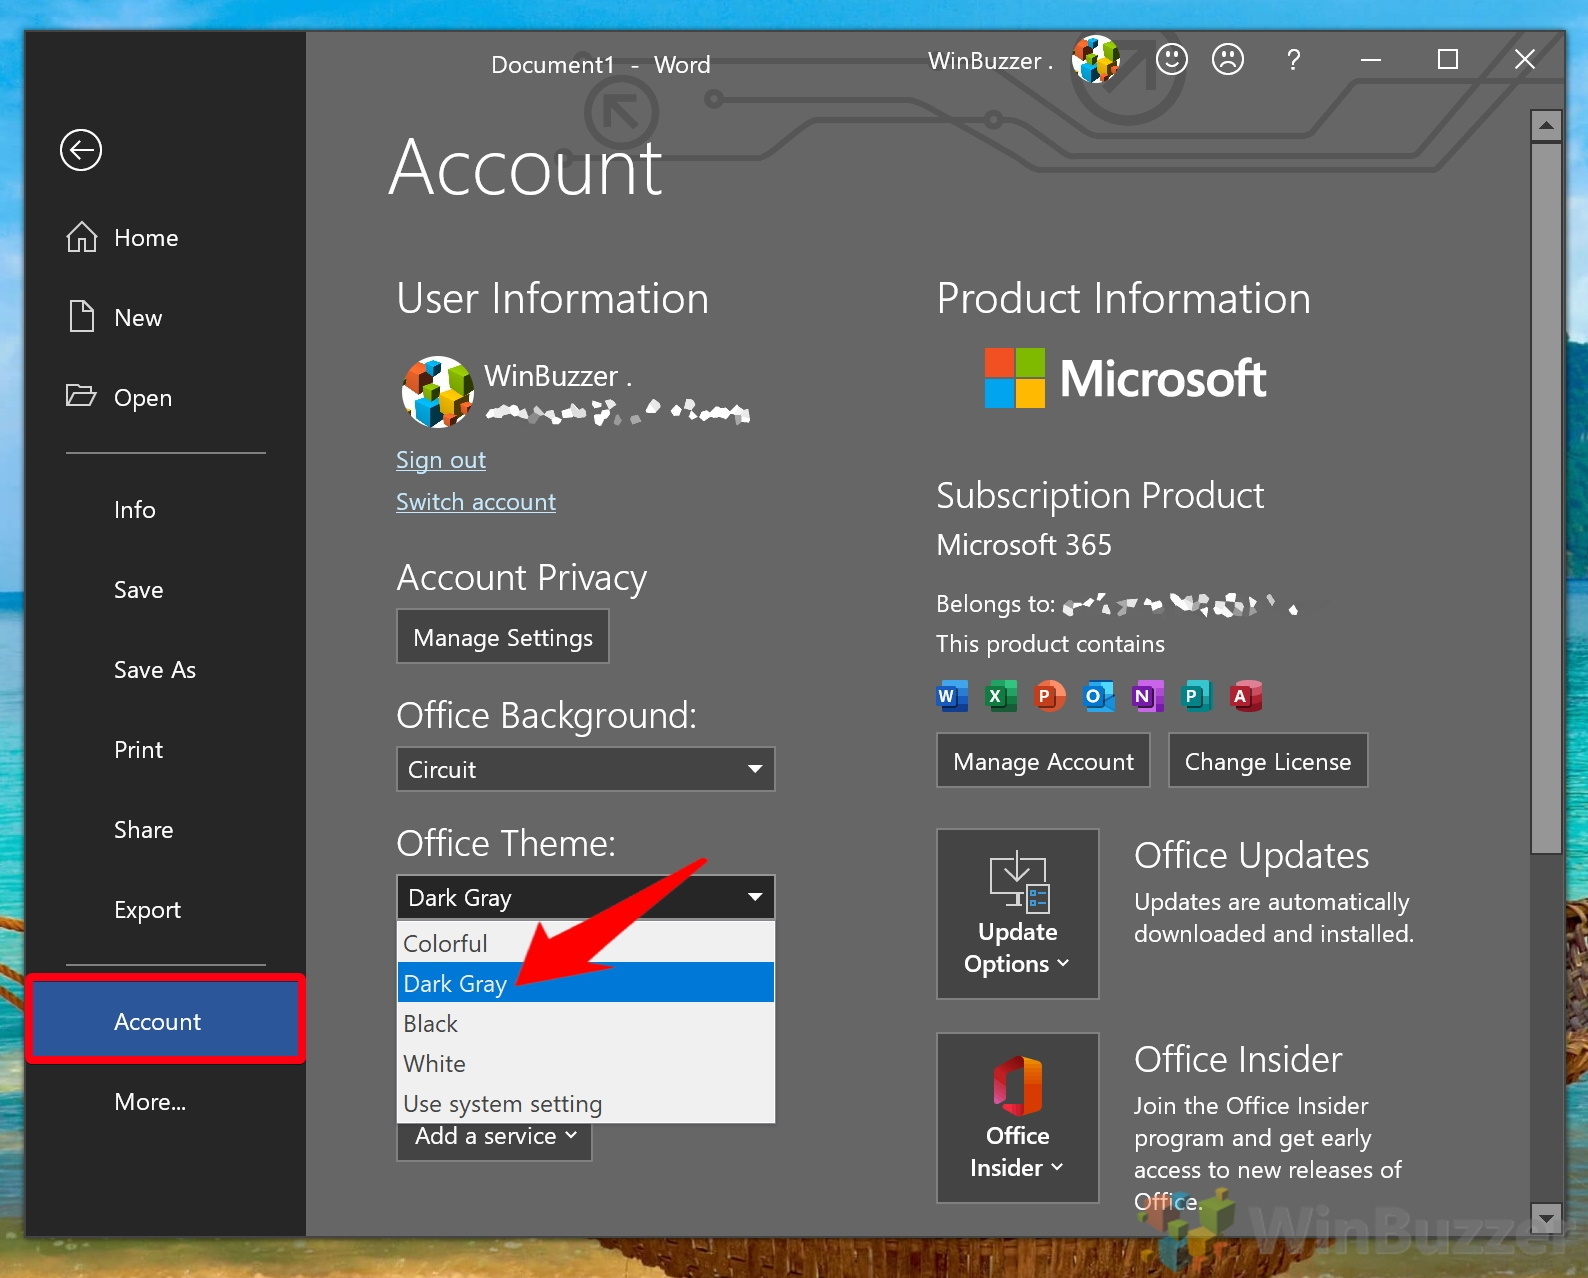Open the Info tab in sidebar
The width and height of the screenshot is (1588, 1278).
coord(165,510)
